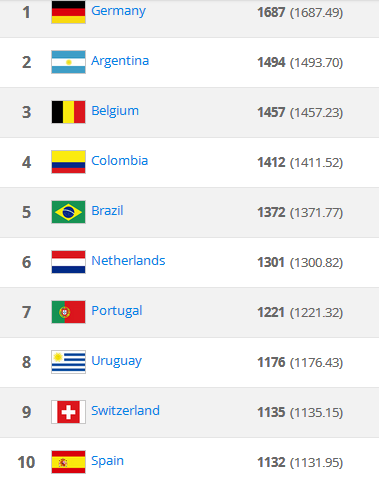Click the Germany flag icon
The image size is (379, 487).
[x=68, y=12]
